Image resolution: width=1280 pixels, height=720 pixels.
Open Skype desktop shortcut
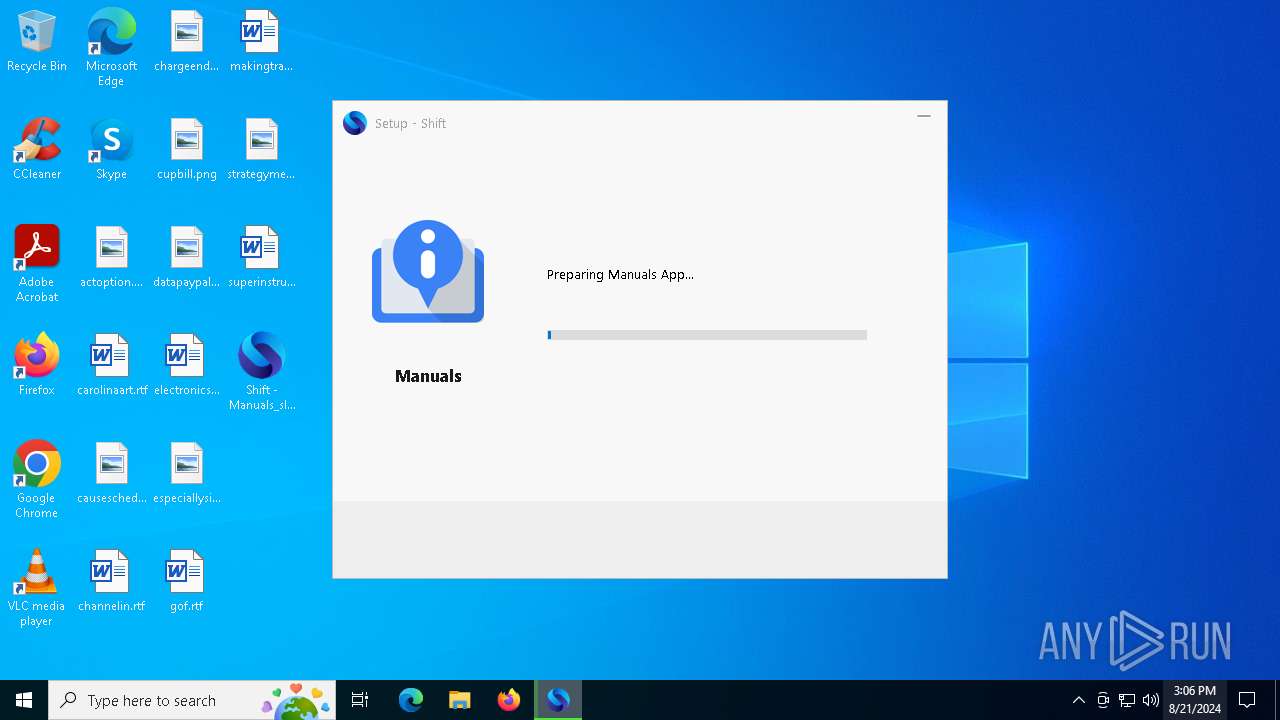(x=111, y=150)
